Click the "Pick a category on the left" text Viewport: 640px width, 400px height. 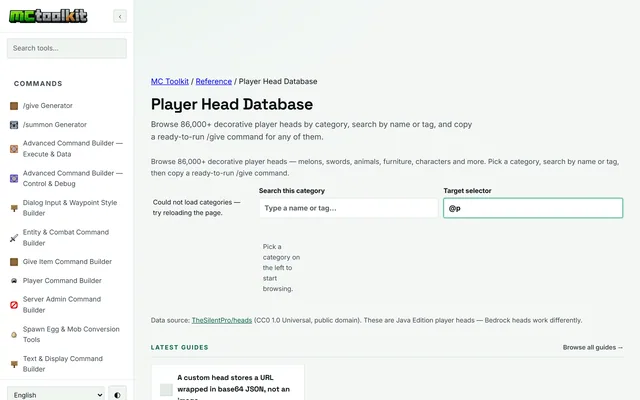click(281, 268)
